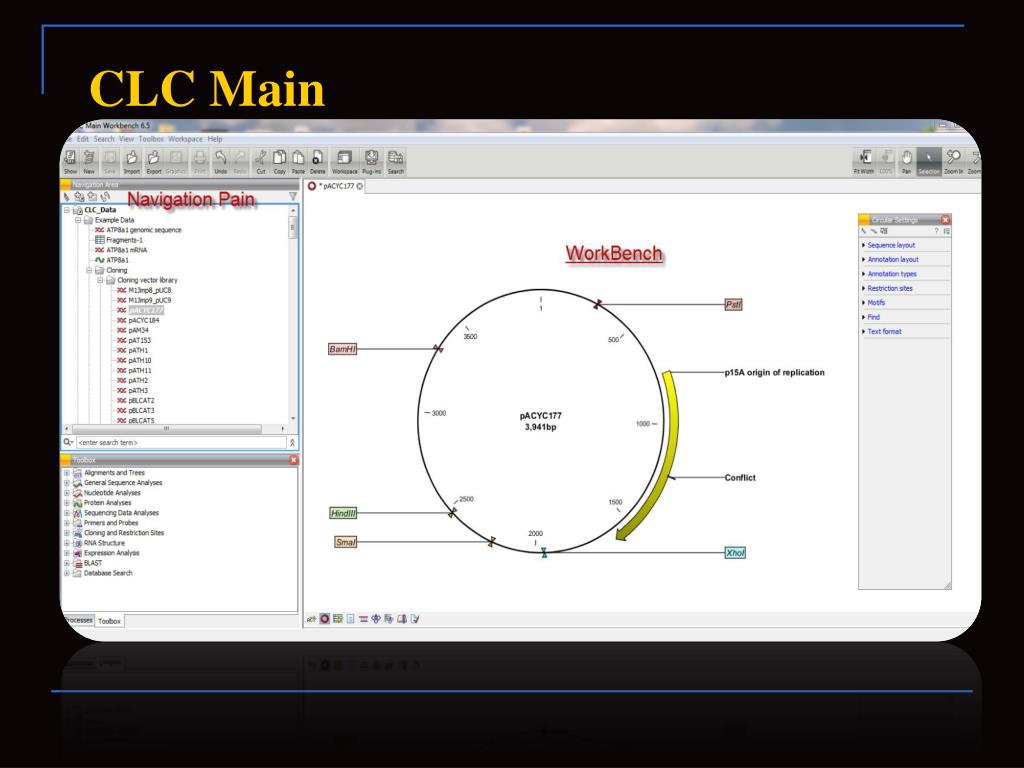Click the Show toolbar button
1024x768 pixels.
point(71,161)
